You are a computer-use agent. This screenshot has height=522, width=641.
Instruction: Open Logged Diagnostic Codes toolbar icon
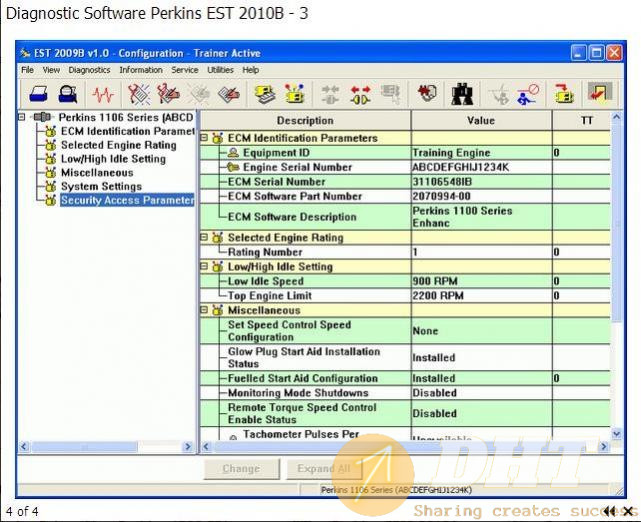tap(168, 94)
